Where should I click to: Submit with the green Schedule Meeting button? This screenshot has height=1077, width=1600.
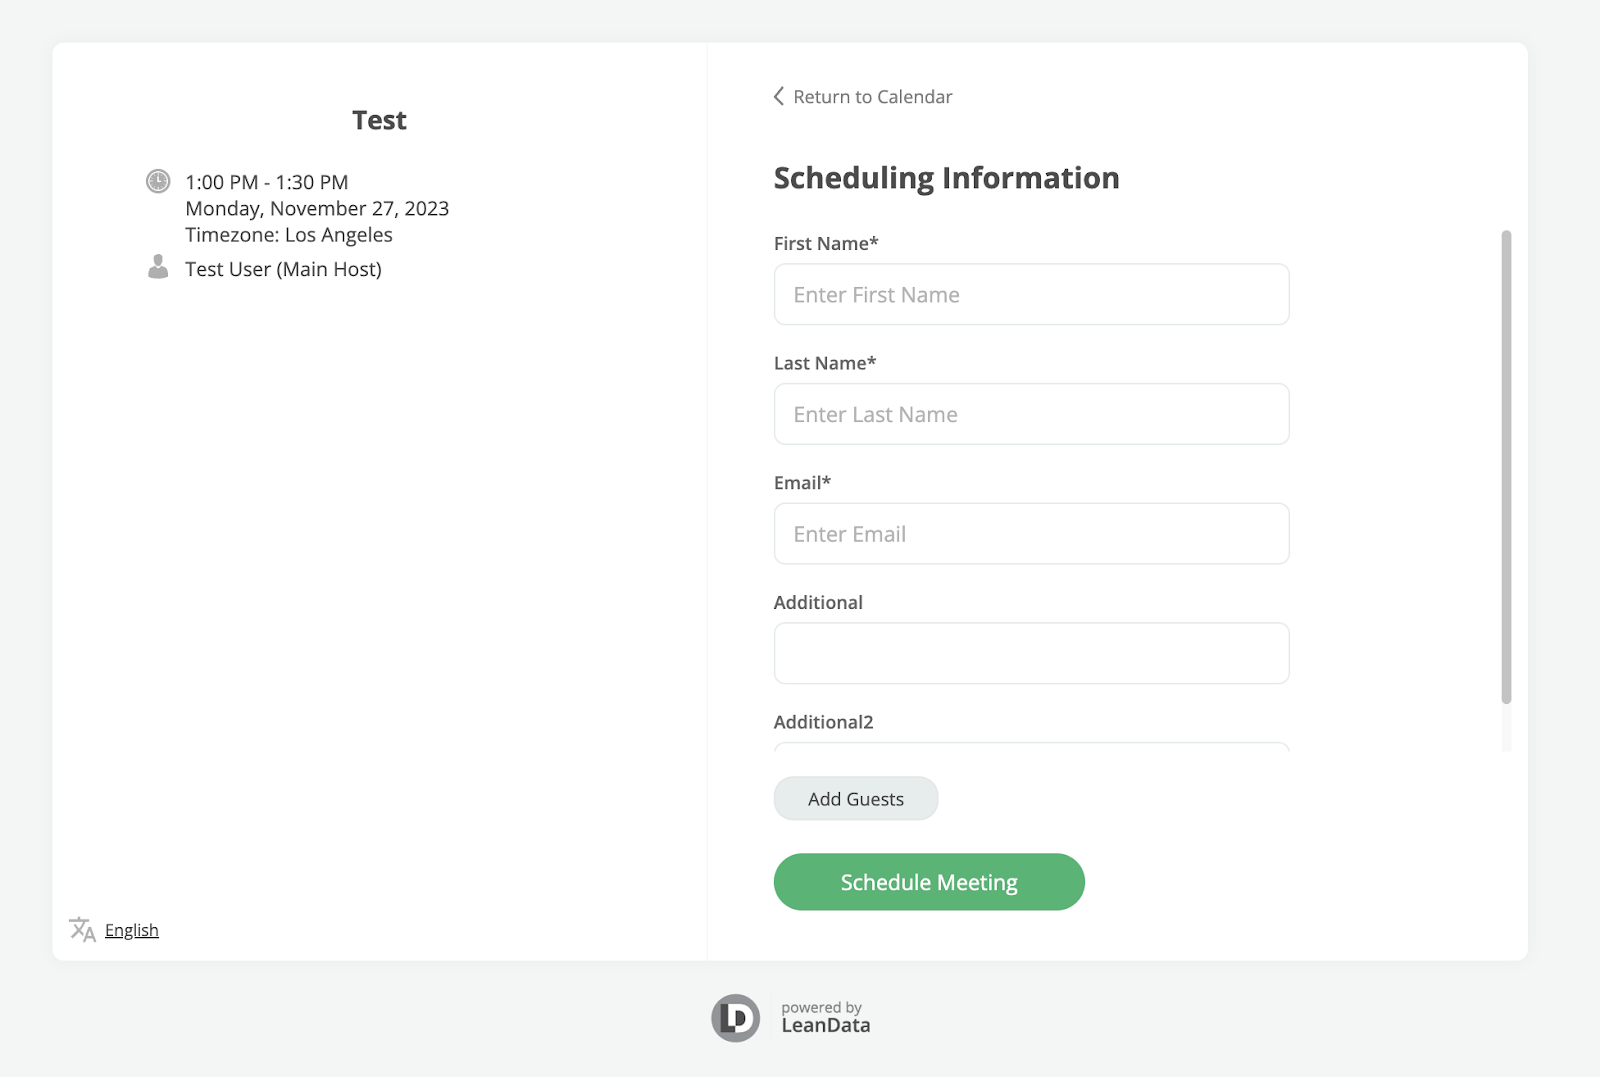pyautogui.click(x=929, y=882)
